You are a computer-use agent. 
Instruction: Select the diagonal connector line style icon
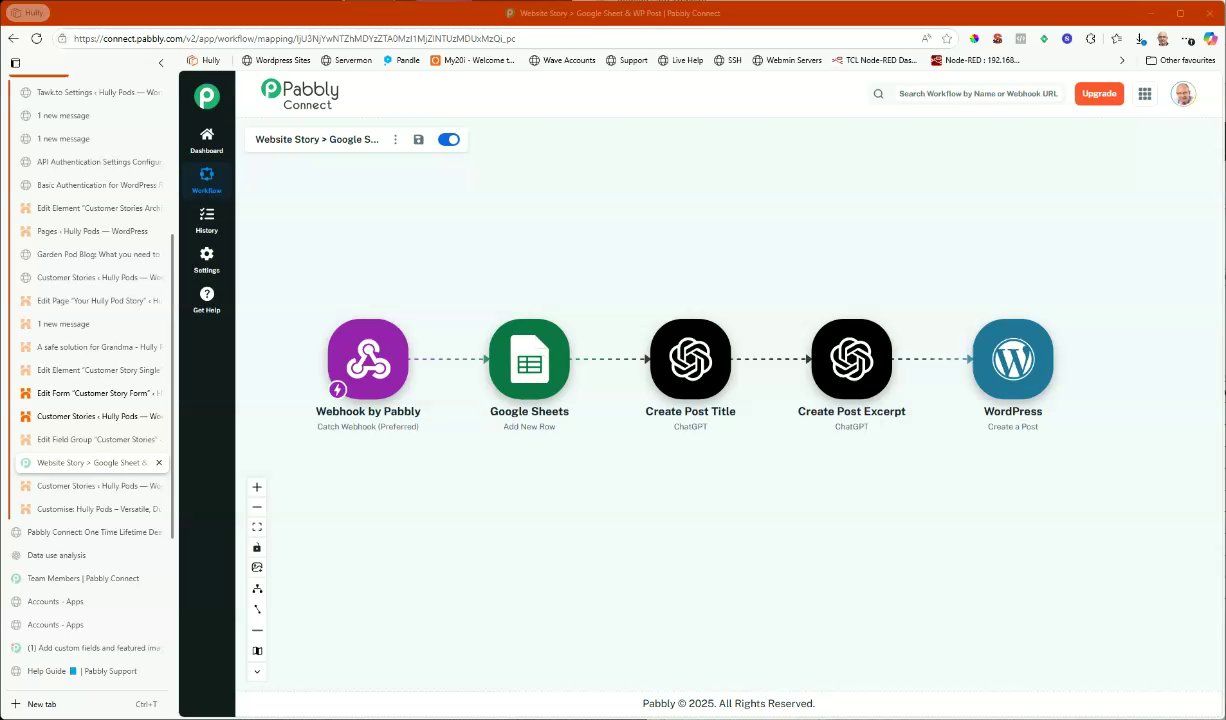click(x=257, y=609)
